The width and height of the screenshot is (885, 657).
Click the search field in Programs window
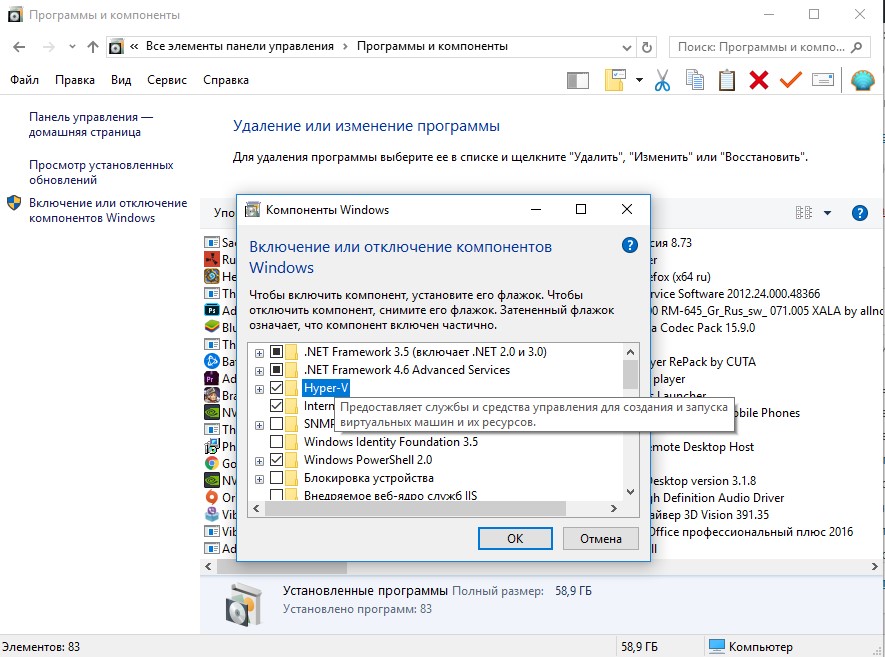pos(769,47)
